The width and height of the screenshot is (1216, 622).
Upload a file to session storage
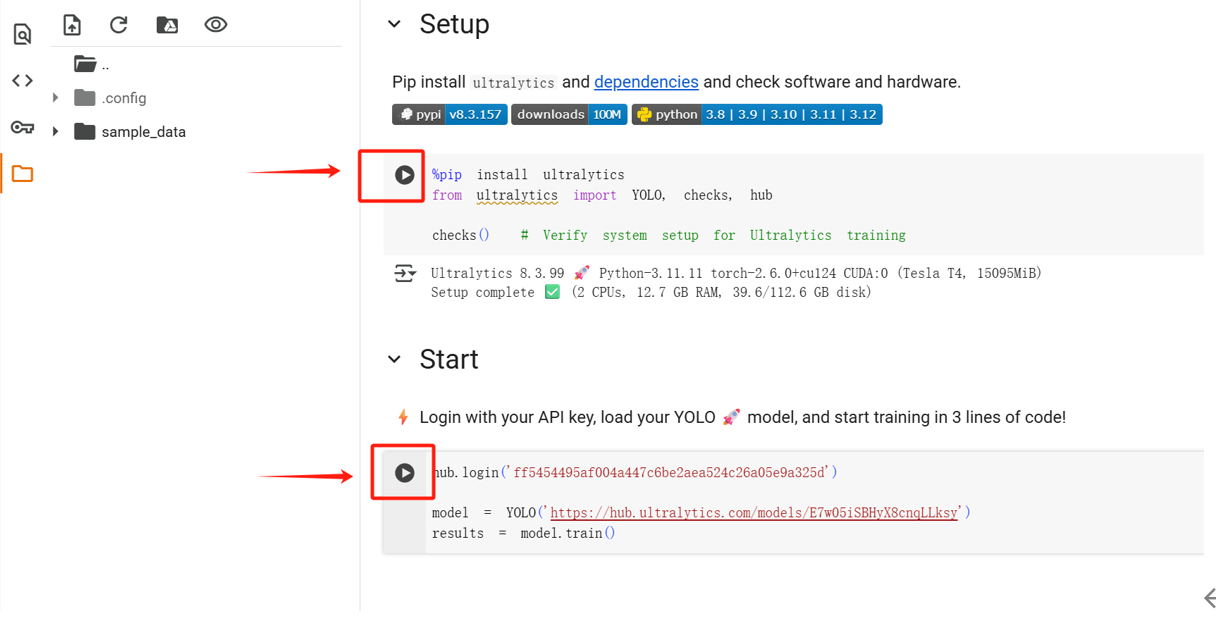[x=72, y=24]
